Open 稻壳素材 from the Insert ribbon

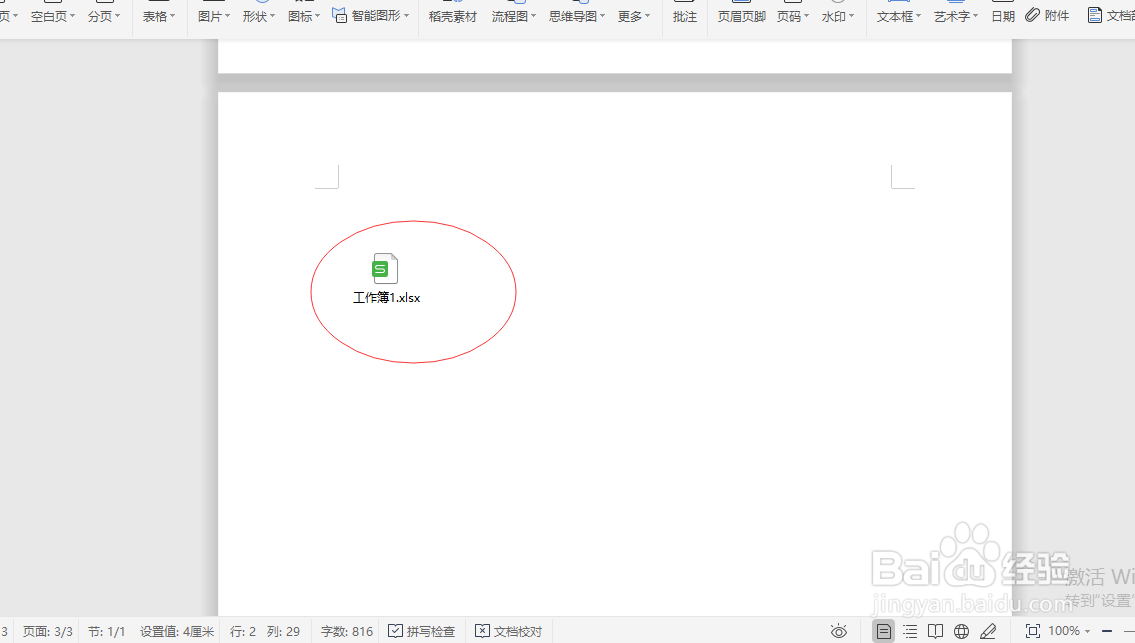pos(452,16)
